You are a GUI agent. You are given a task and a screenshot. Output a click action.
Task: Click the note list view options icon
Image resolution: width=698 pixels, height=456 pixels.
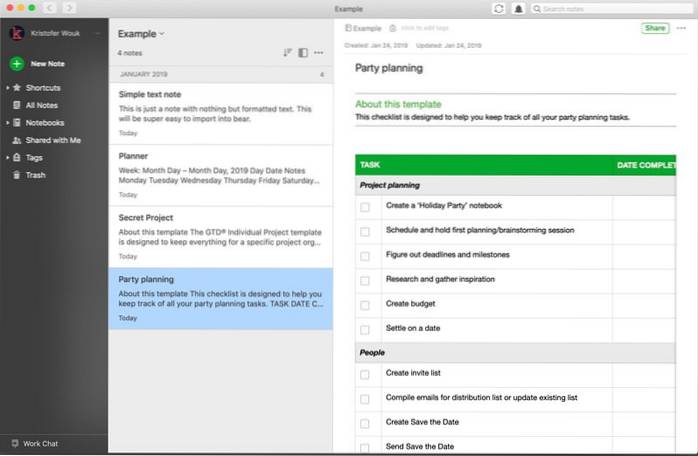pos(303,52)
